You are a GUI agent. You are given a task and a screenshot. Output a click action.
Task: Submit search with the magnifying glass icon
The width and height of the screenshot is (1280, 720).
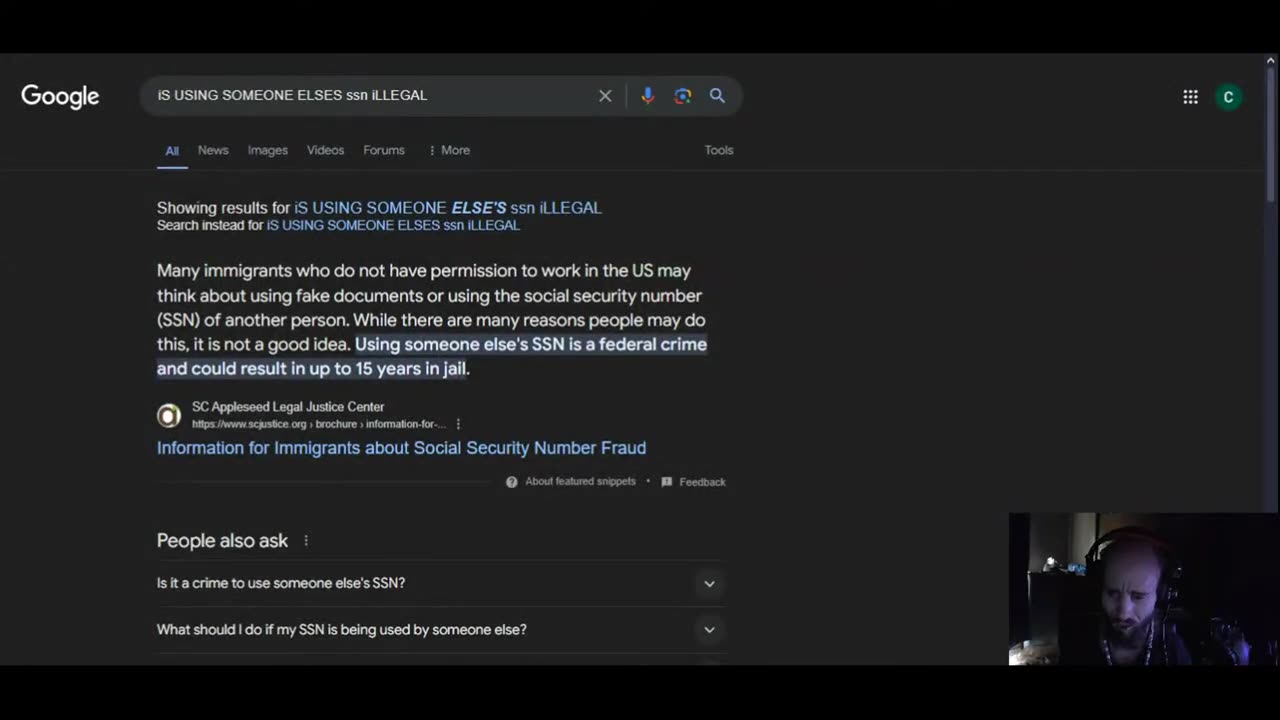pyautogui.click(x=717, y=96)
